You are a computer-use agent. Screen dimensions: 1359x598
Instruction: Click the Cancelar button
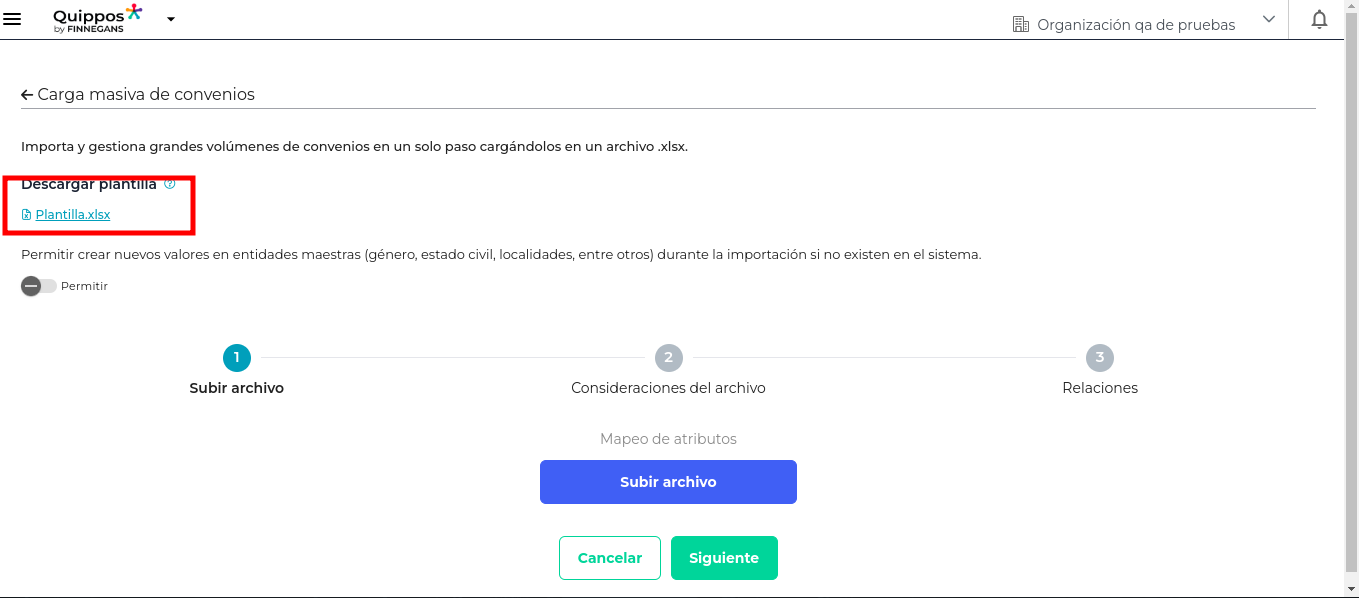[x=610, y=558]
